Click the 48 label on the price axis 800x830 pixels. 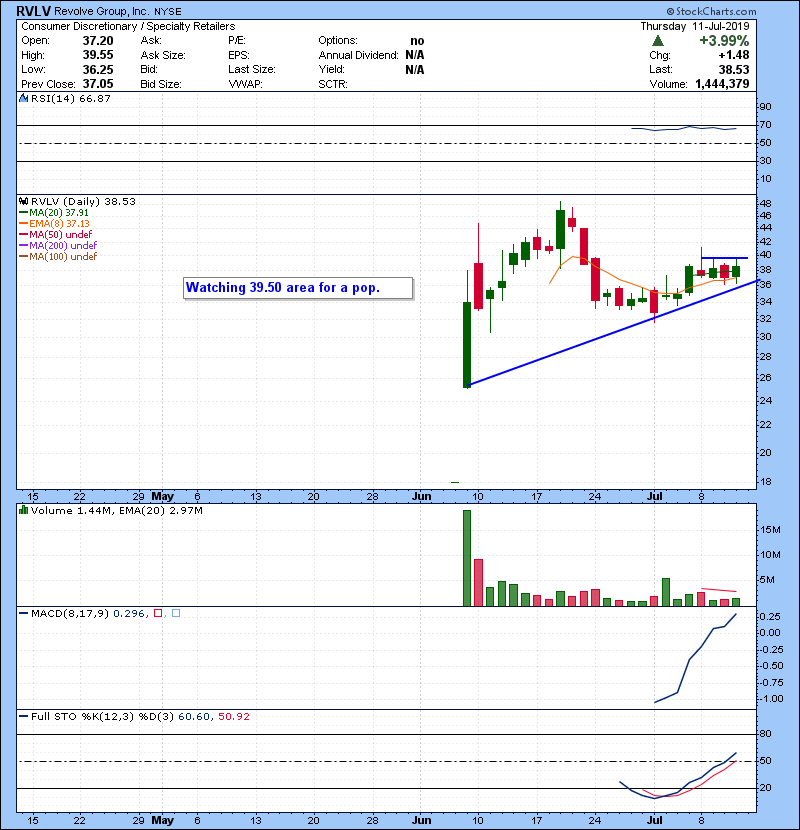(x=766, y=203)
